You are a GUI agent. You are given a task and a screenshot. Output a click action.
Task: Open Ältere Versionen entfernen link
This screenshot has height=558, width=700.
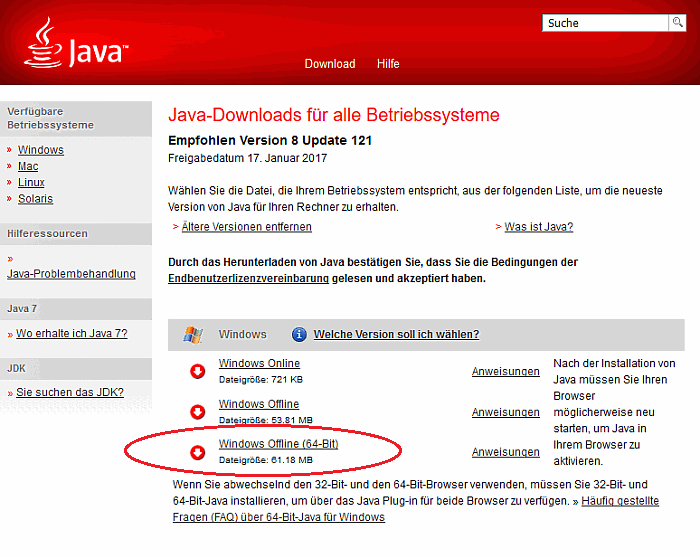(246, 227)
